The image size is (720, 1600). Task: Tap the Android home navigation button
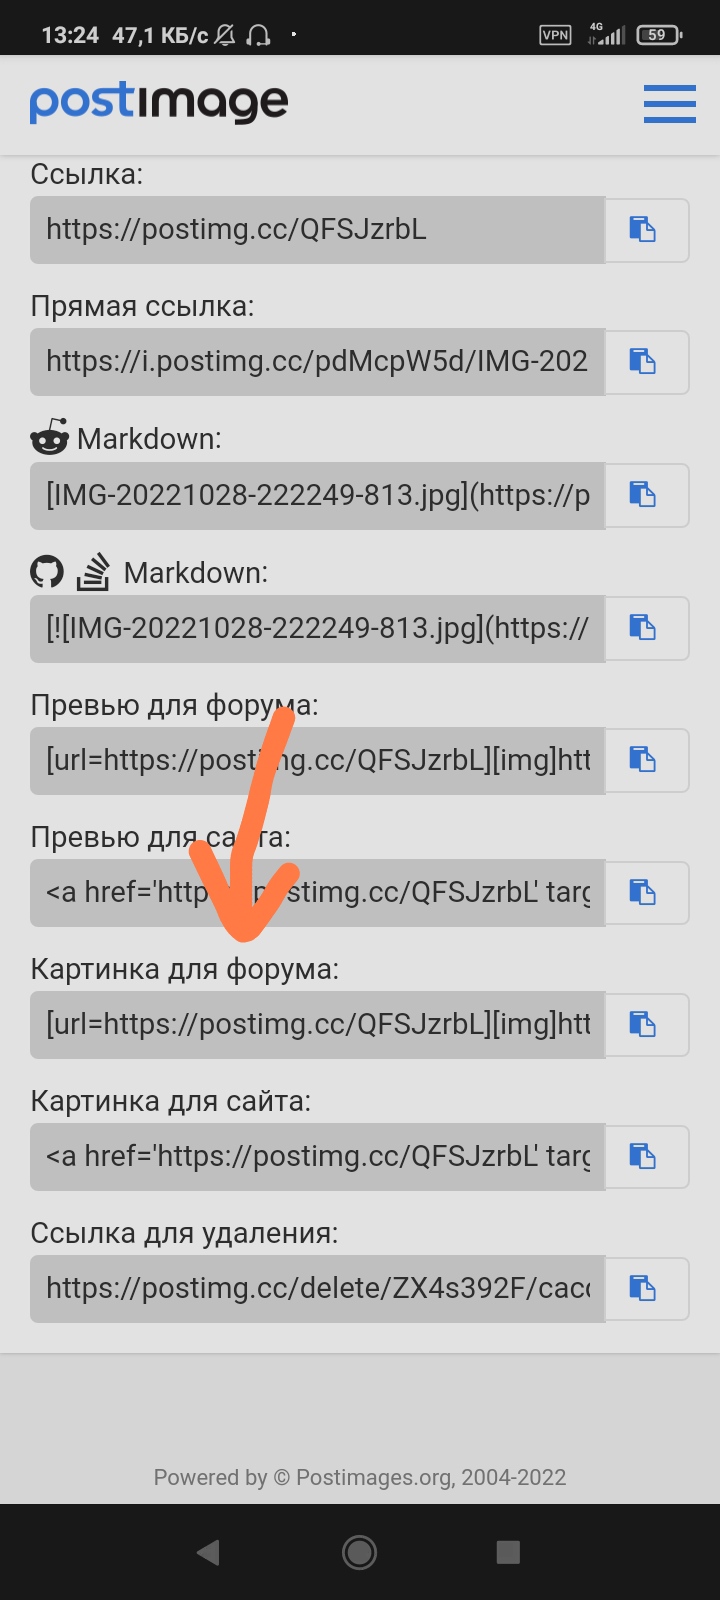(359, 1552)
